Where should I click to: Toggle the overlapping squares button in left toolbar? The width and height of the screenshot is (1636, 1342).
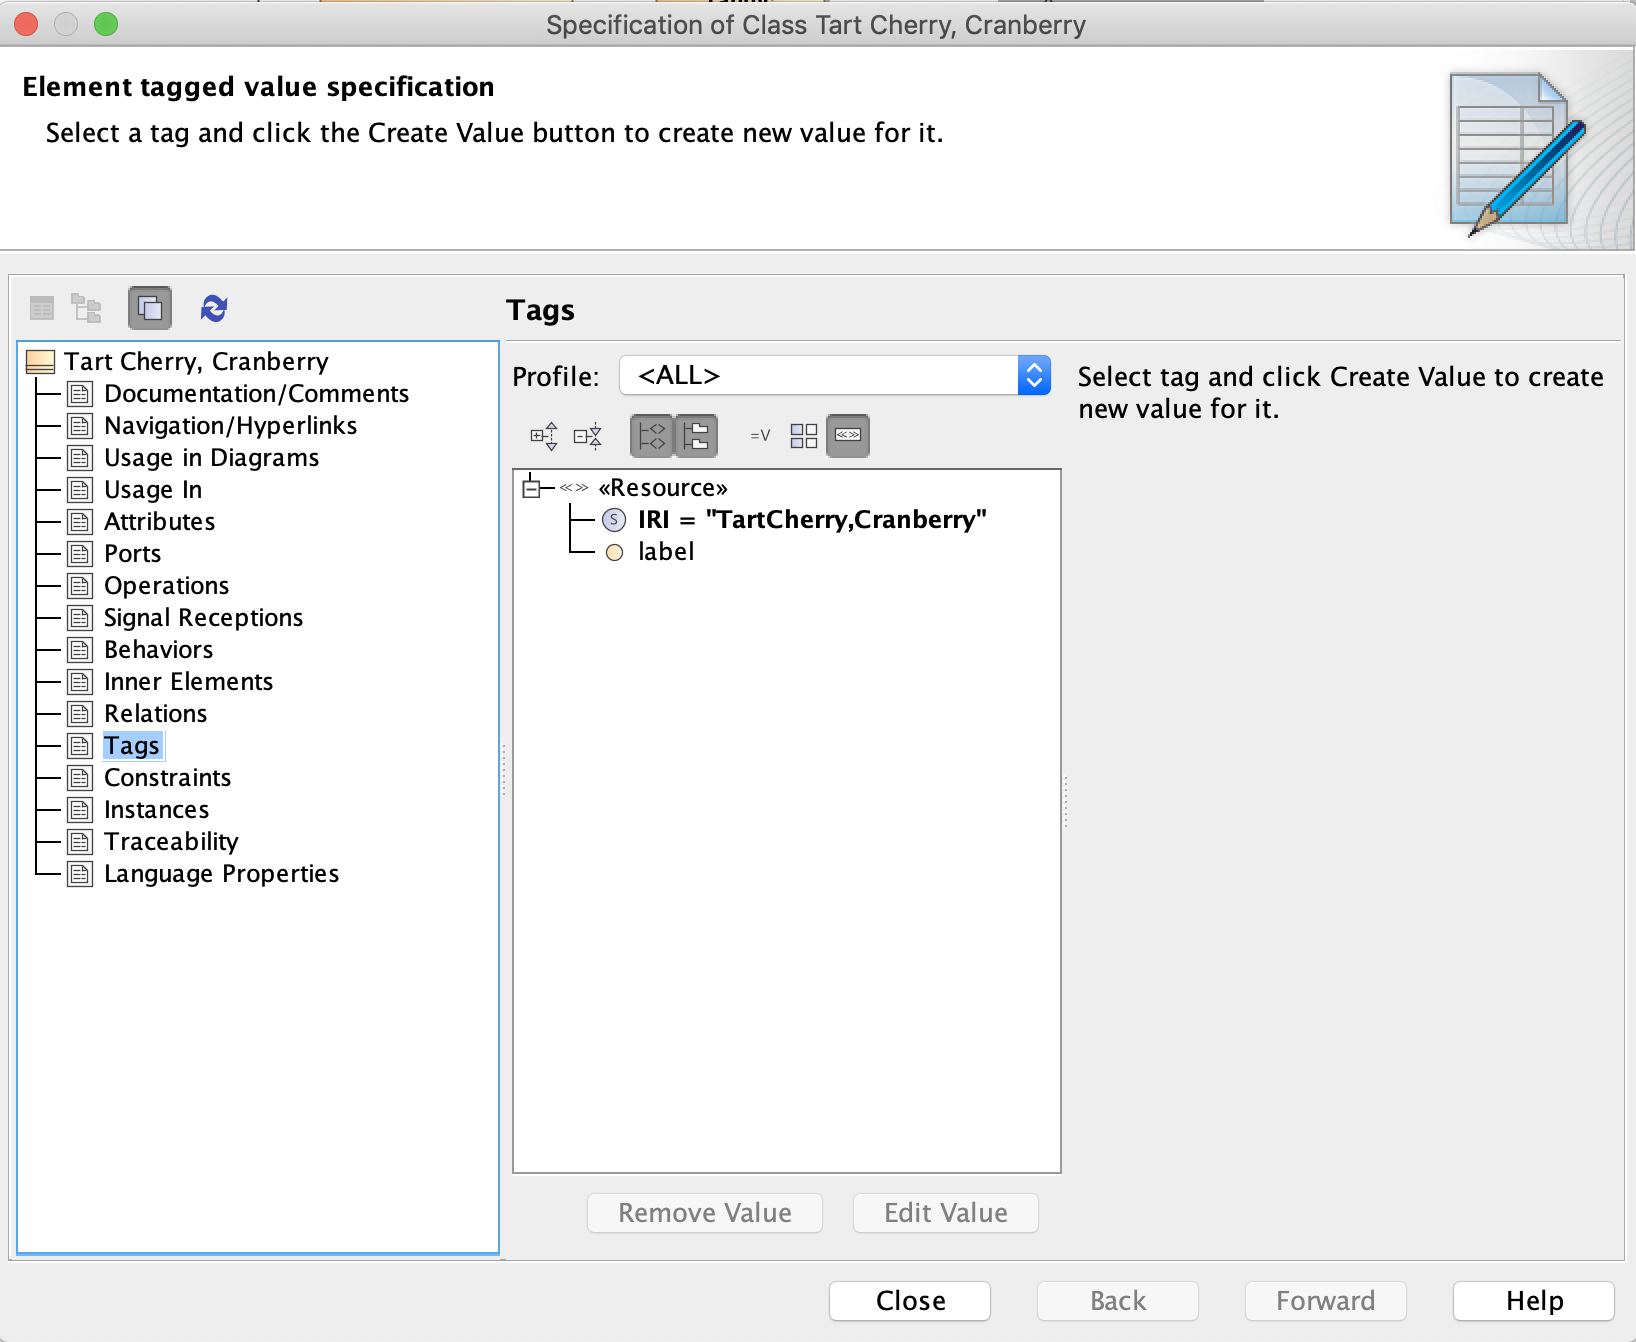click(x=150, y=308)
